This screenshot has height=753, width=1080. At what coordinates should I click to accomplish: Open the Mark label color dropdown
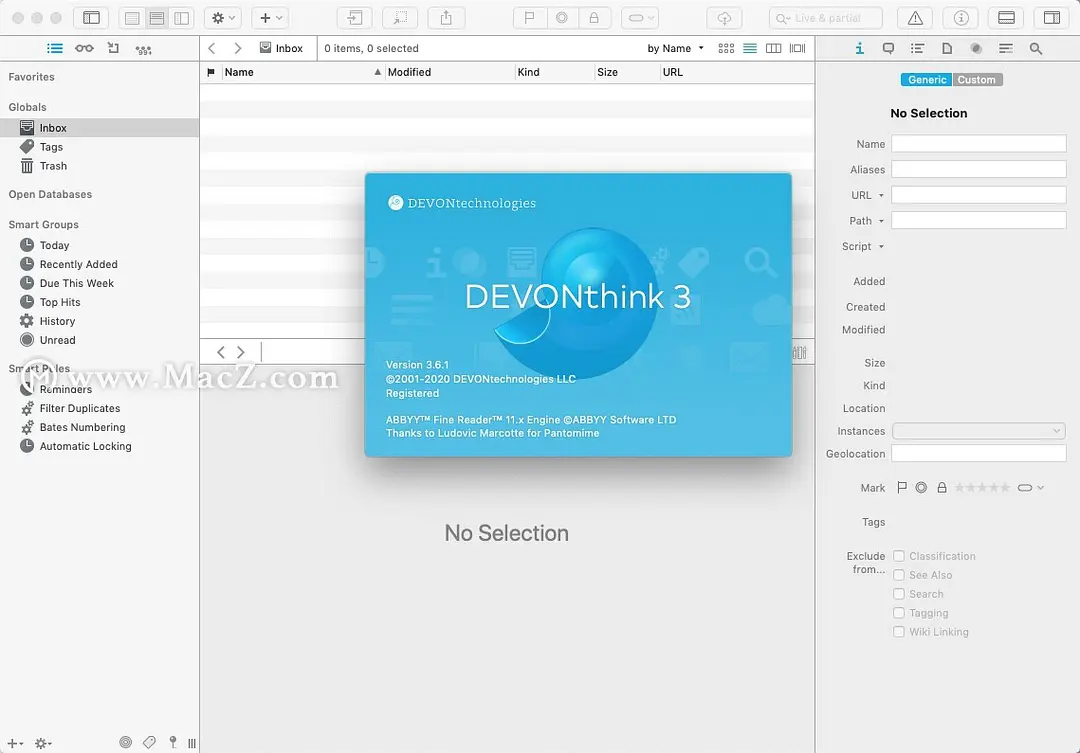pyautogui.click(x=1030, y=488)
